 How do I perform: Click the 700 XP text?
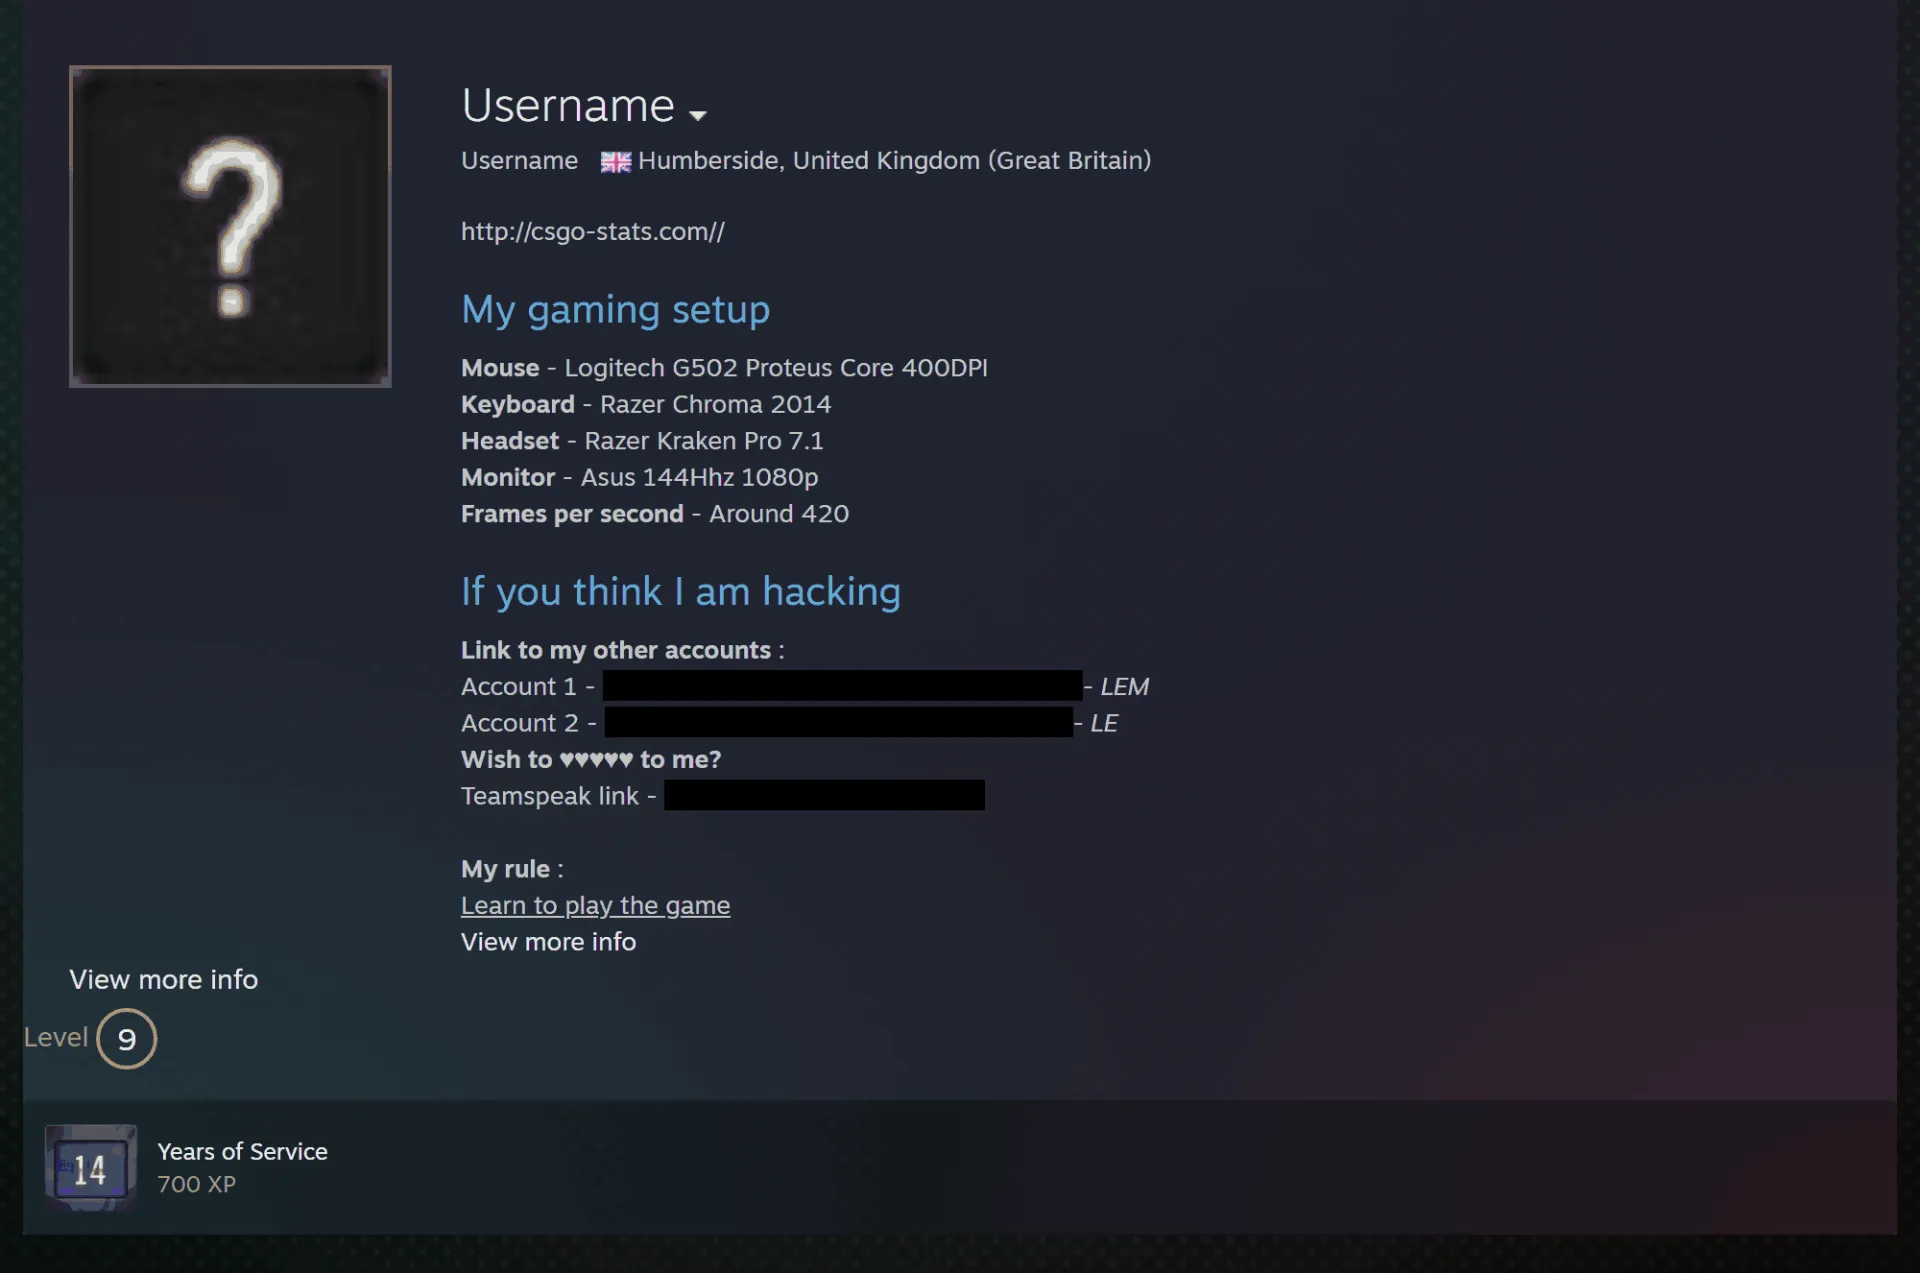[196, 1184]
